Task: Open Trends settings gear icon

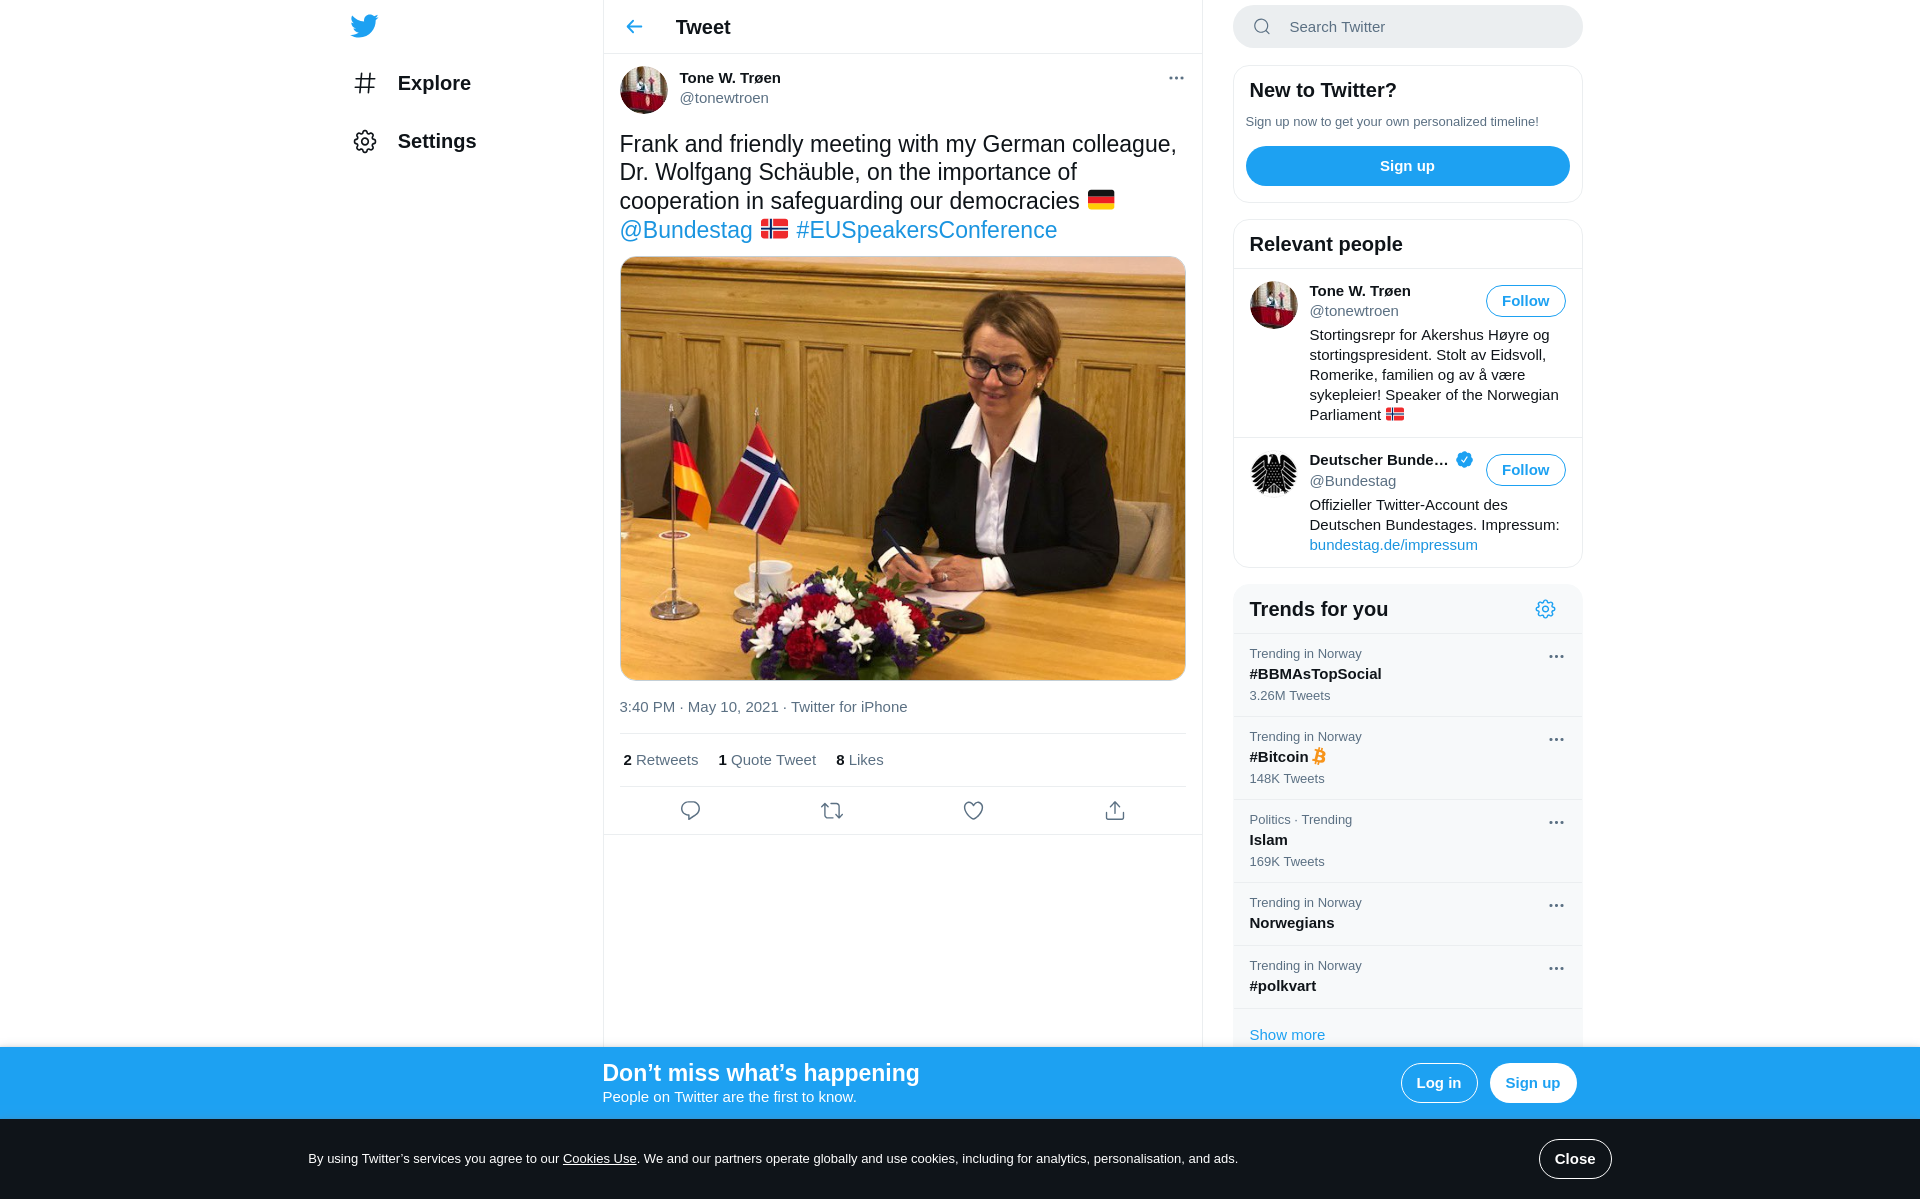Action: click(x=1545, y=609)
